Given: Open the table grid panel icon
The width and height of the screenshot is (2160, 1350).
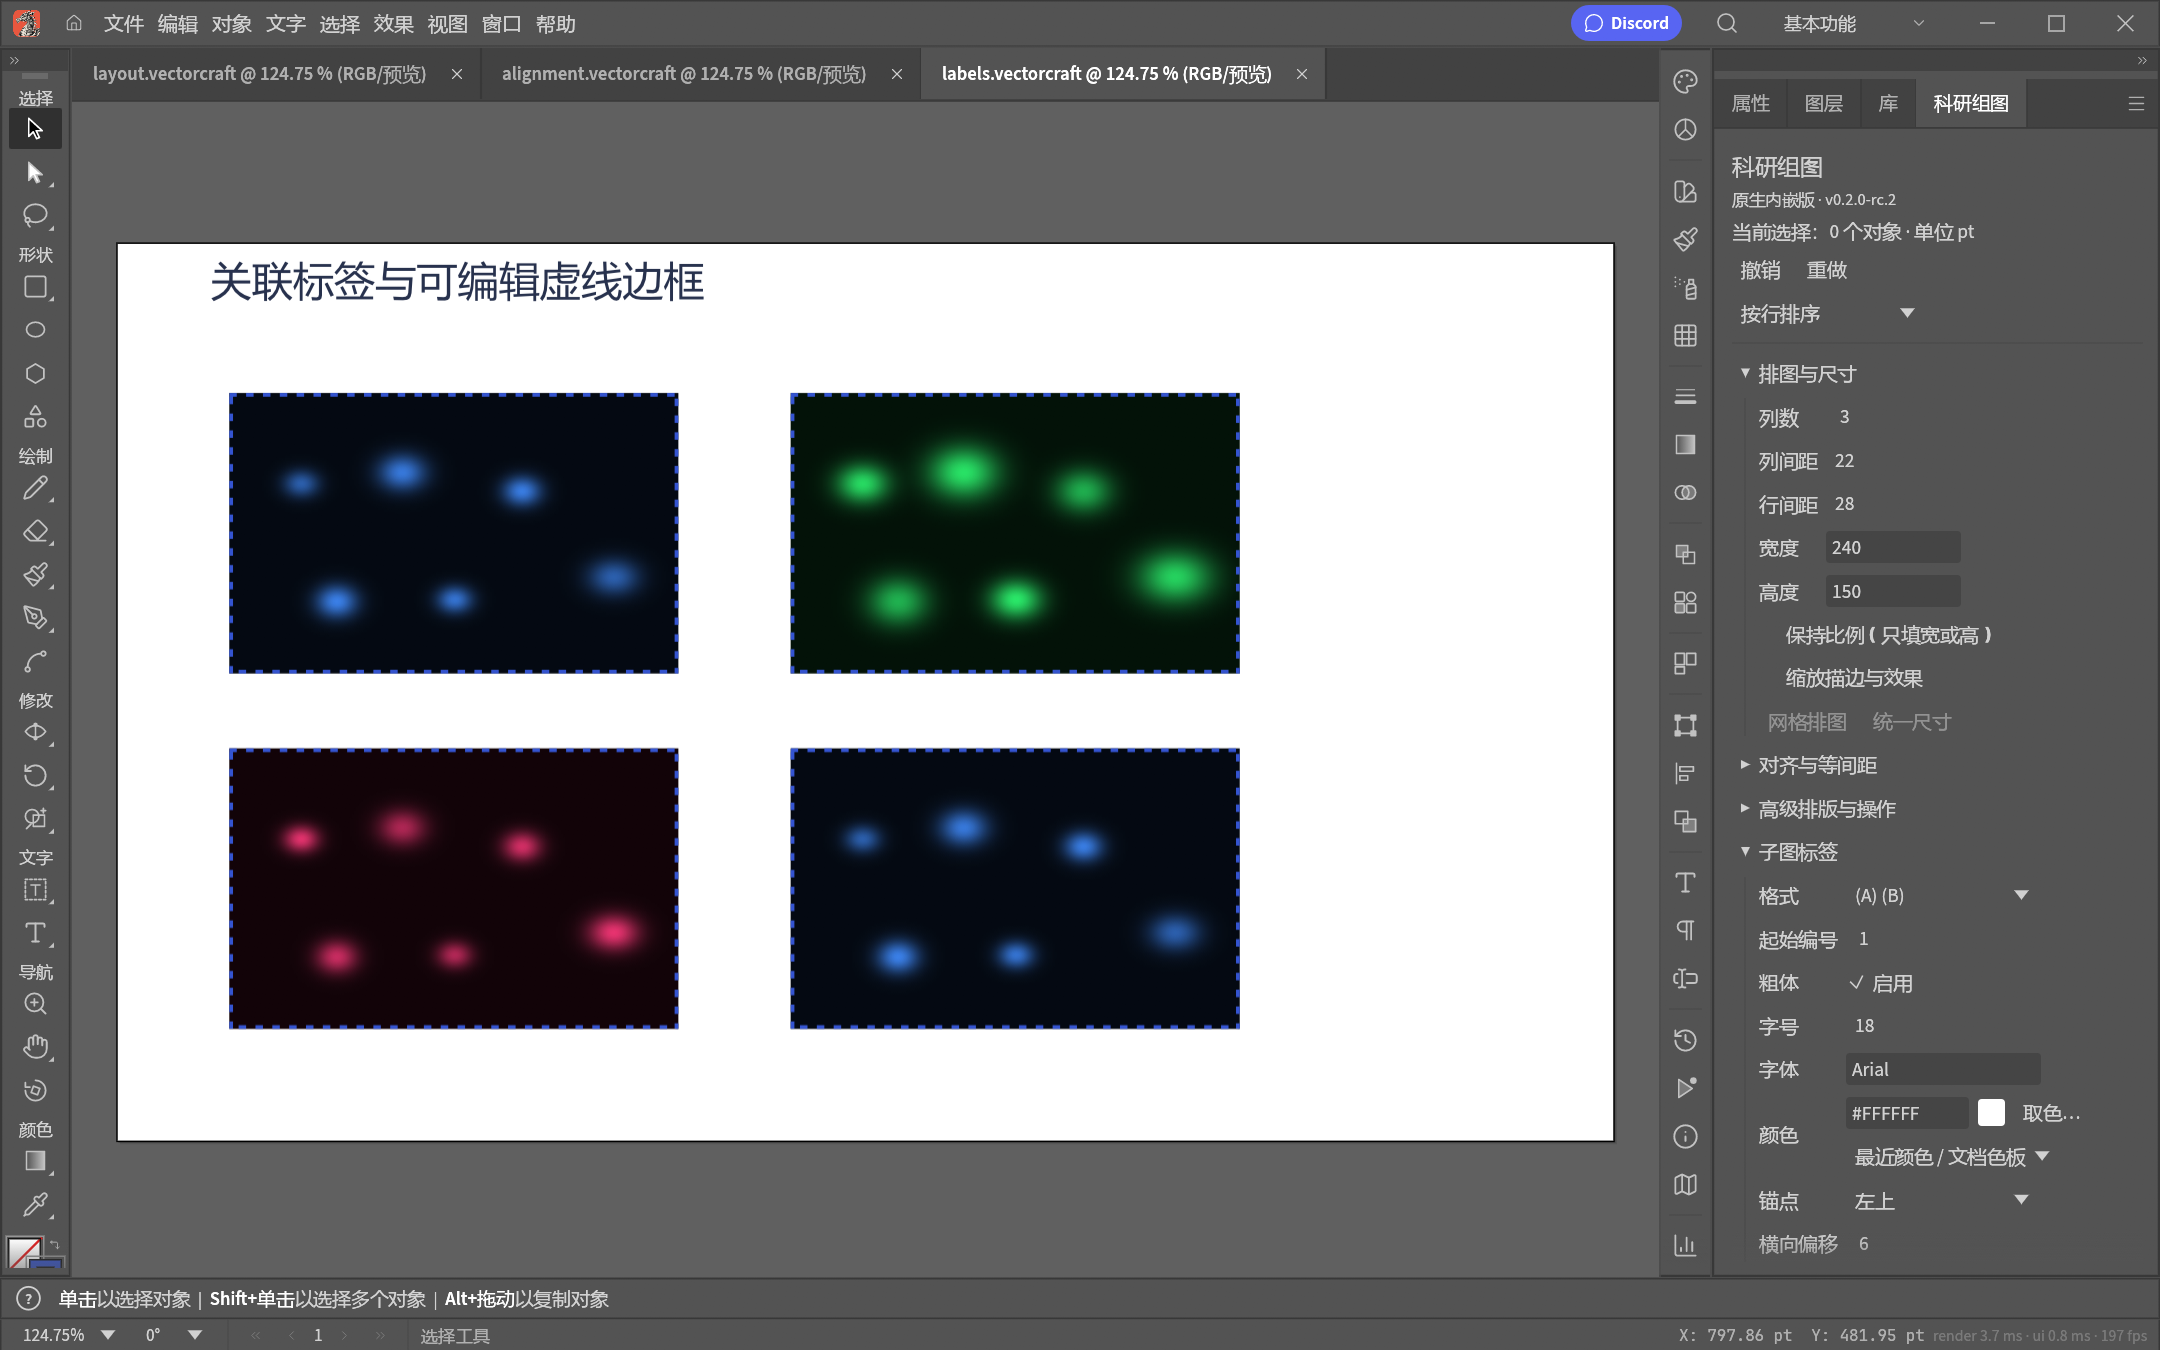Looking at the screenshot, I should [1685, 335].
